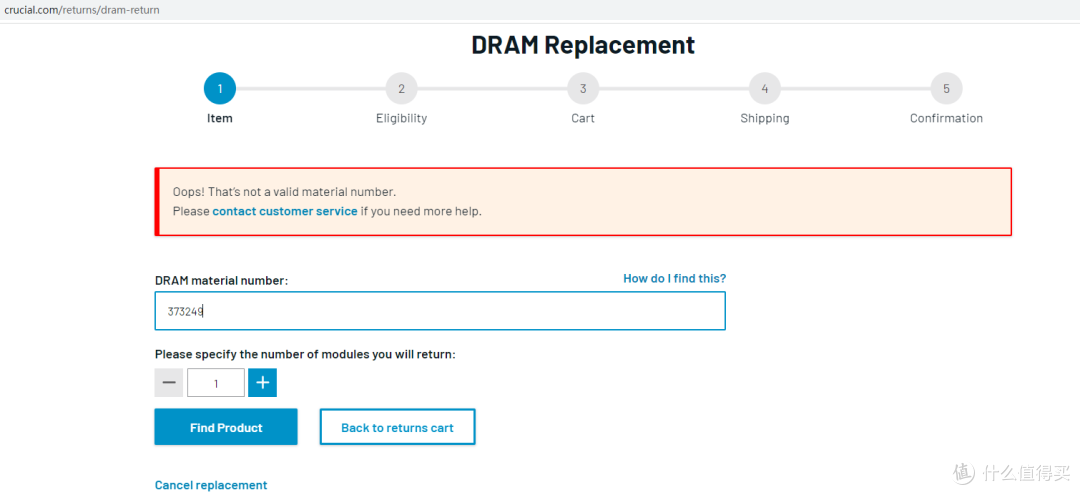Select the Cart step label
Viewport: 1080px width, 495px height.
583,118
